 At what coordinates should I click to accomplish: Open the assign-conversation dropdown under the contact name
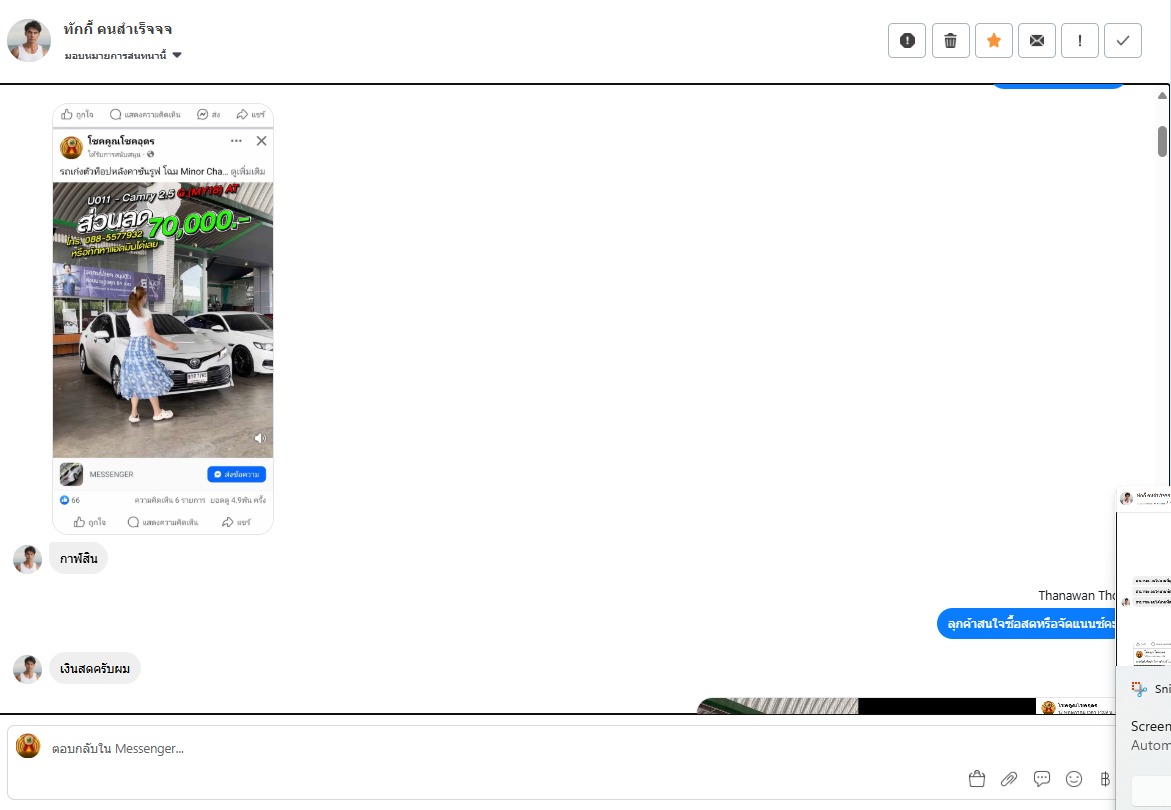tap(123, 55)
